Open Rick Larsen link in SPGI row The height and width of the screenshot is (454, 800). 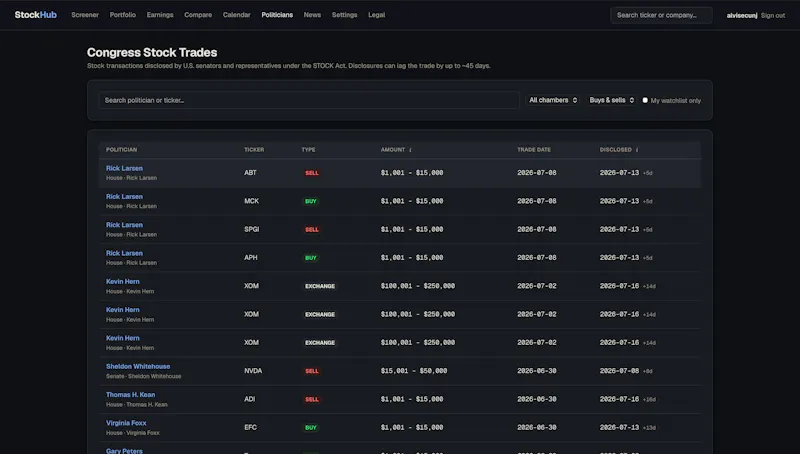click(x=124, y=225)
